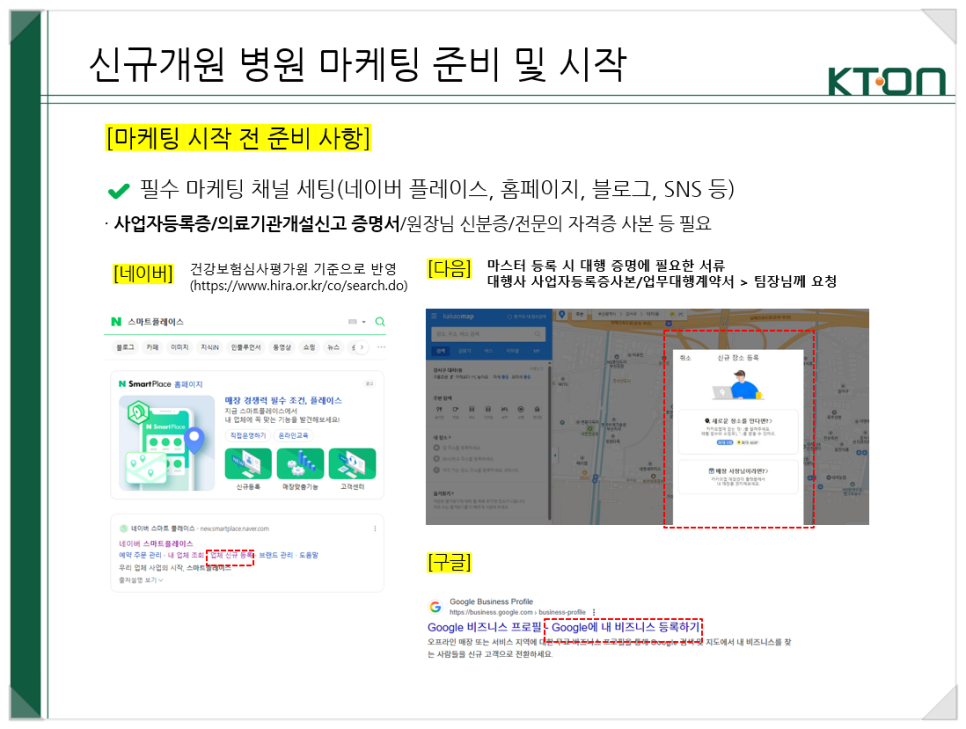Click 'Google에 내 비즈니스 등록하기' link
This screenshot has height=729, width=966.
coord(626,627)
